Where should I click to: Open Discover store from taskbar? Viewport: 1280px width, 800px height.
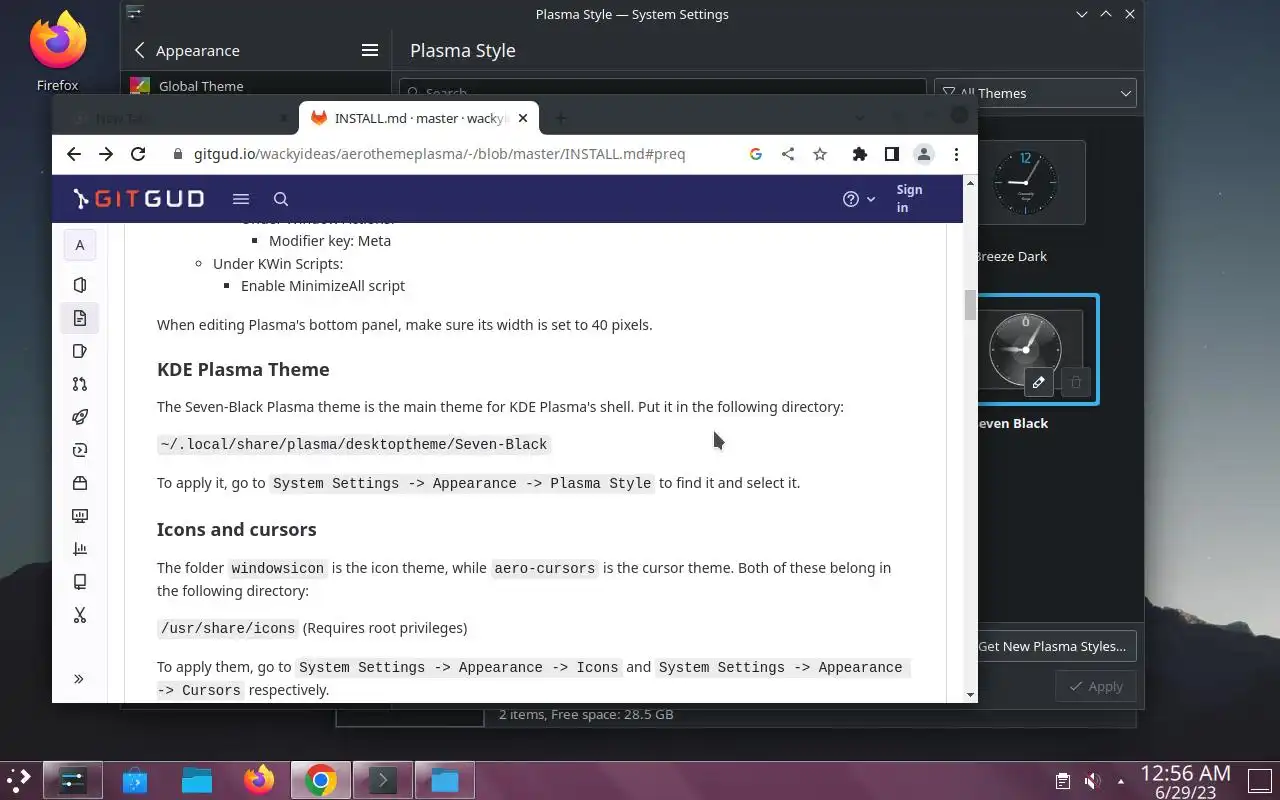(135, 780)
